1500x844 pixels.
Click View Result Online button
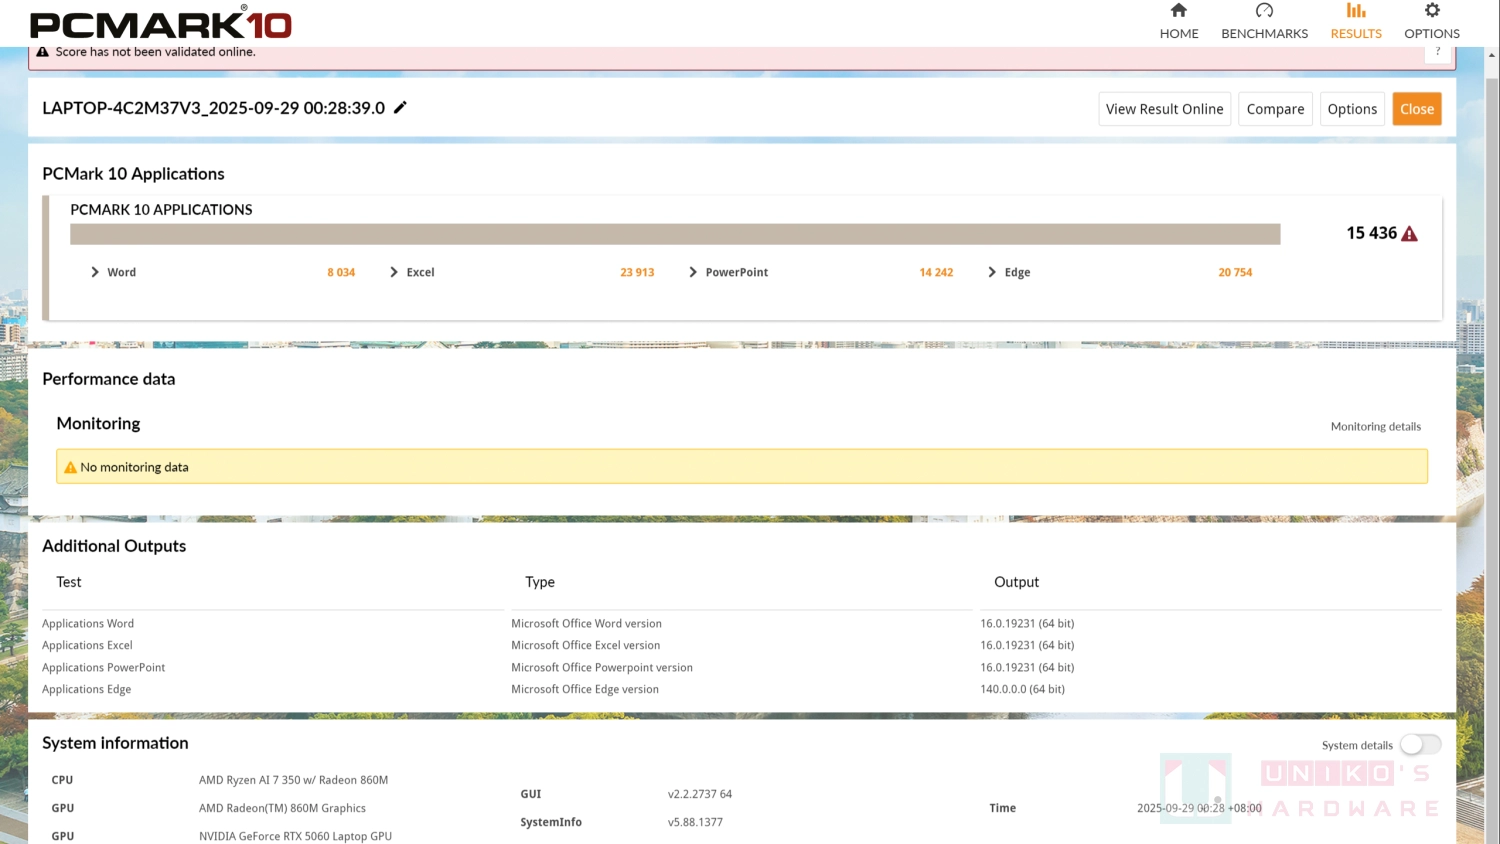(1164, 109)
